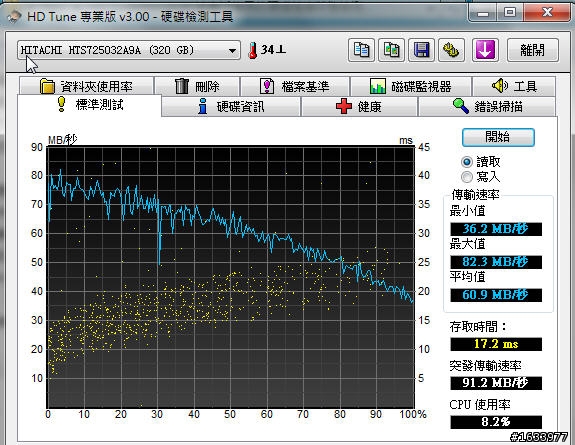Click the HD Tune title bar icon
Image resolution: width=575 pixels, height=445 pixels.
click(14, 16)
